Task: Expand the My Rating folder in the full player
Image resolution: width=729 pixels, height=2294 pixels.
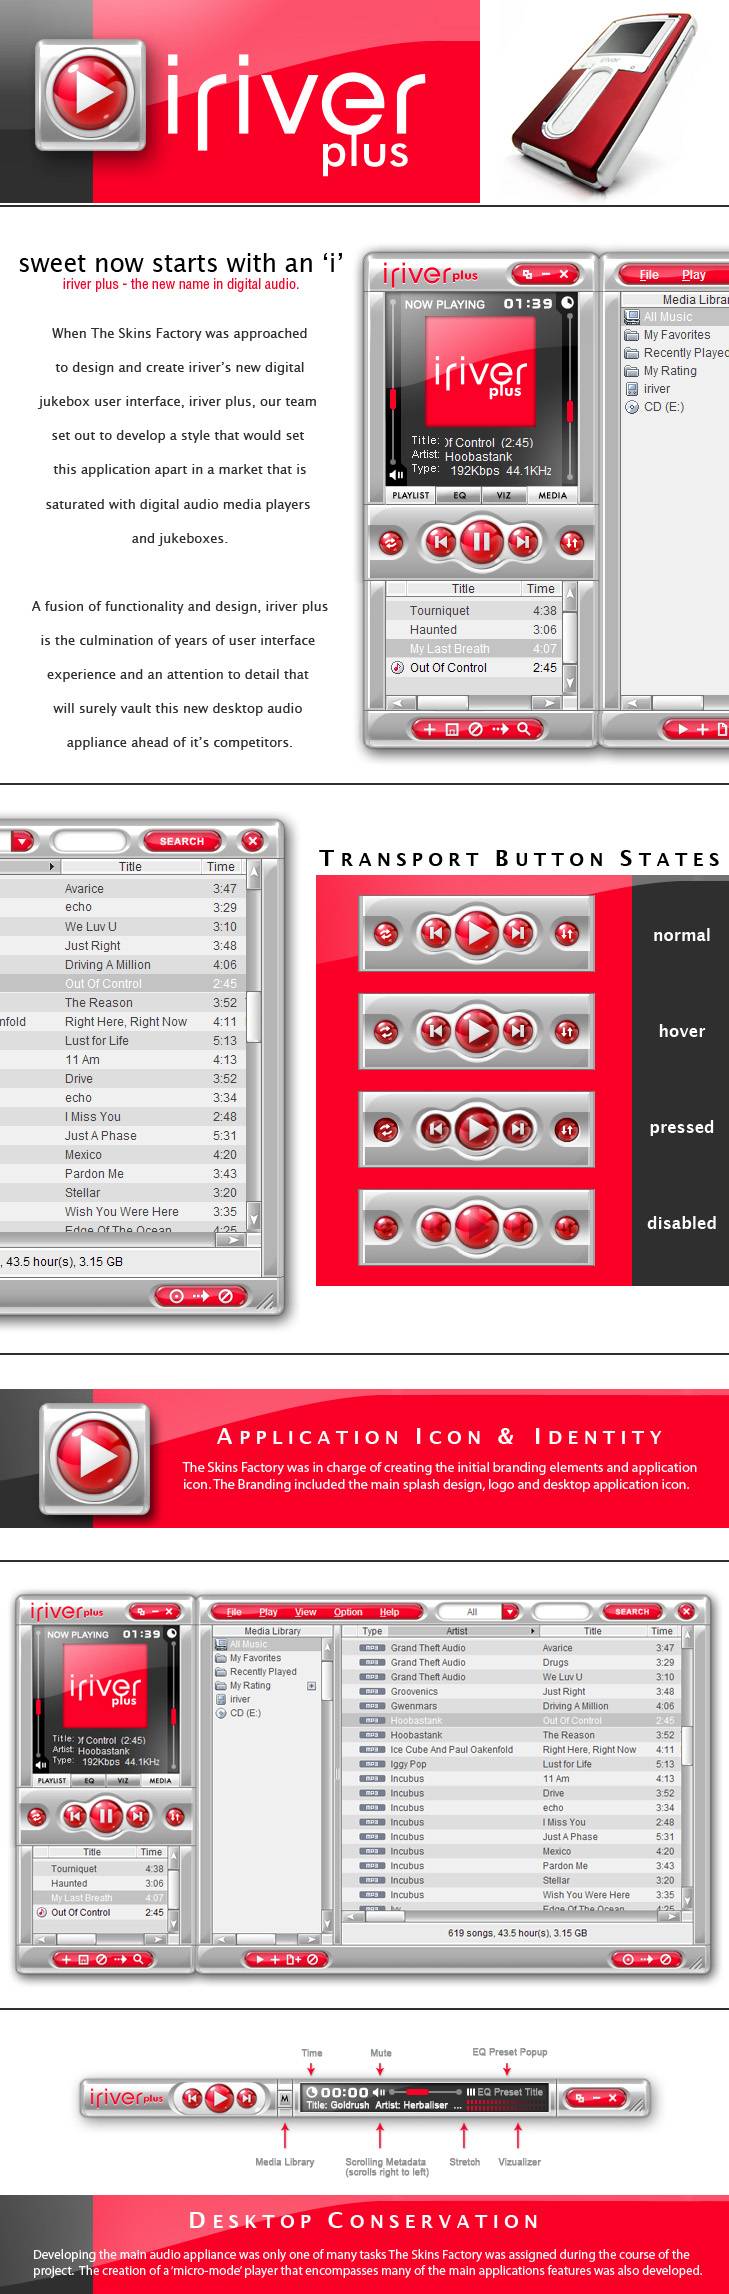Action: pyautogui.click(x=311, y=1686)
